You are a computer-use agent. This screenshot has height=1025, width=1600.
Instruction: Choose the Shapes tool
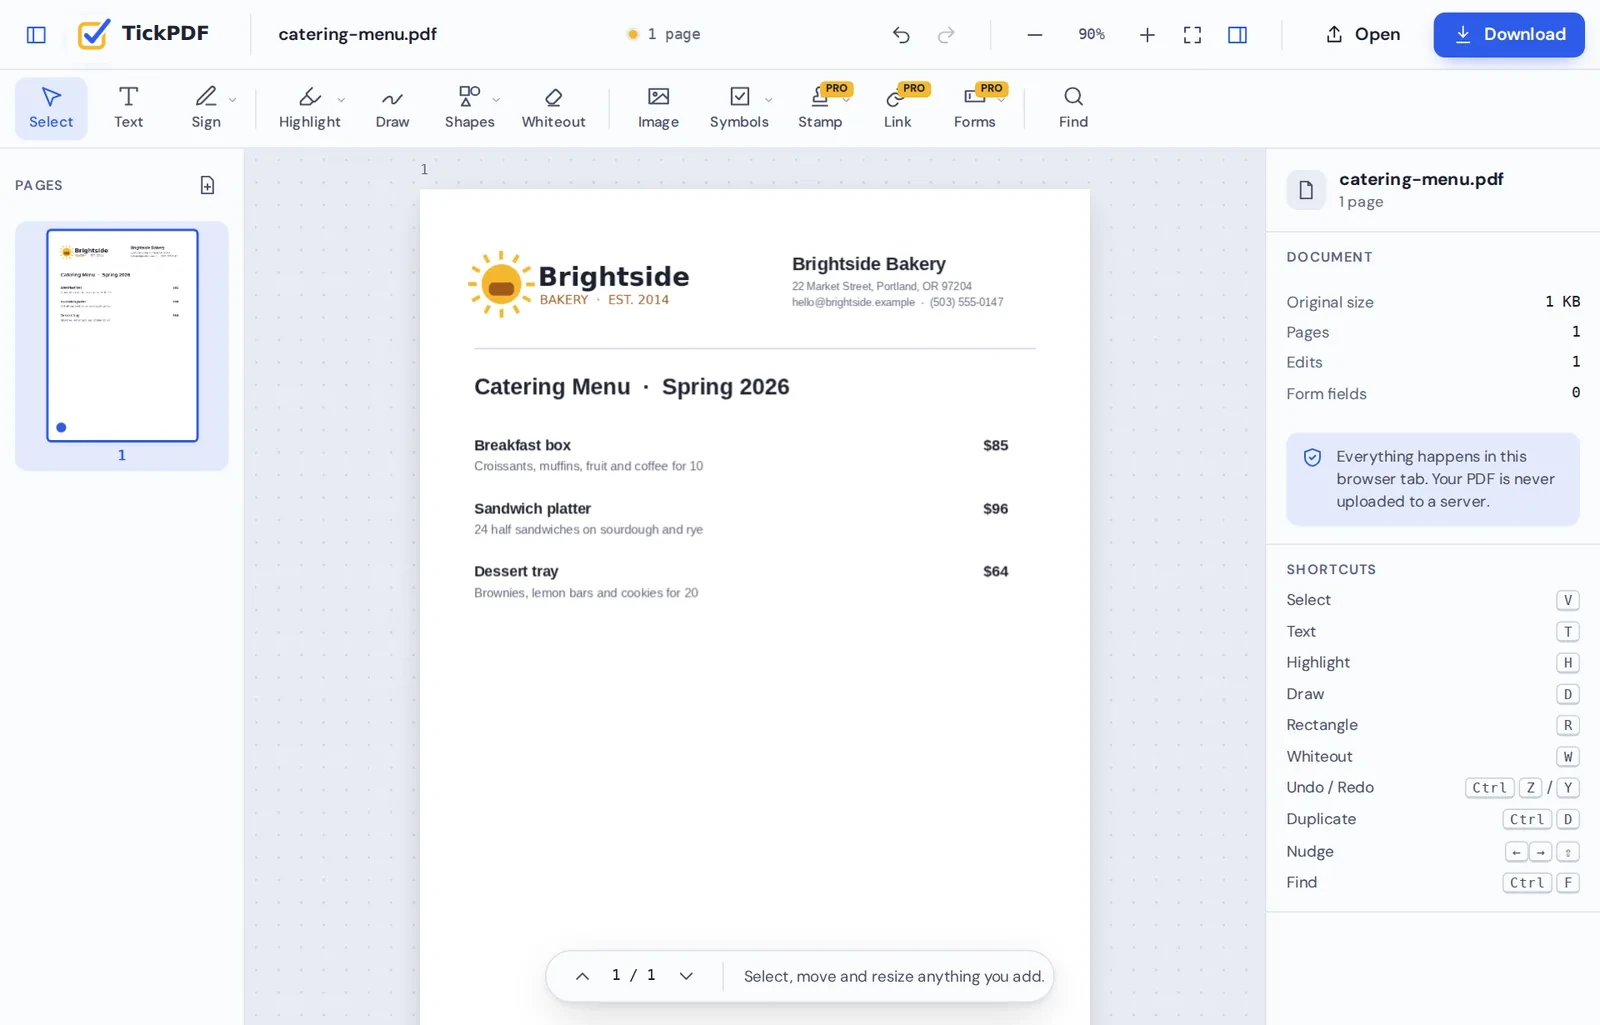(x=469, y=108)
